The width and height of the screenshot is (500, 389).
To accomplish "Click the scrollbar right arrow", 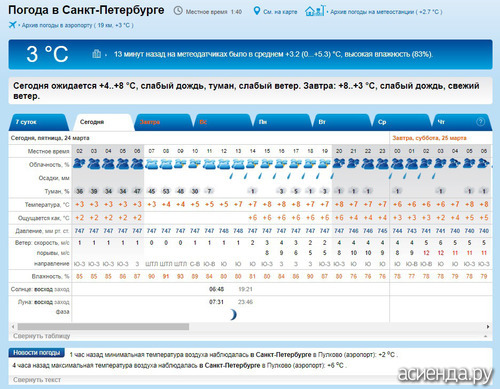I will tap(488, 327).
